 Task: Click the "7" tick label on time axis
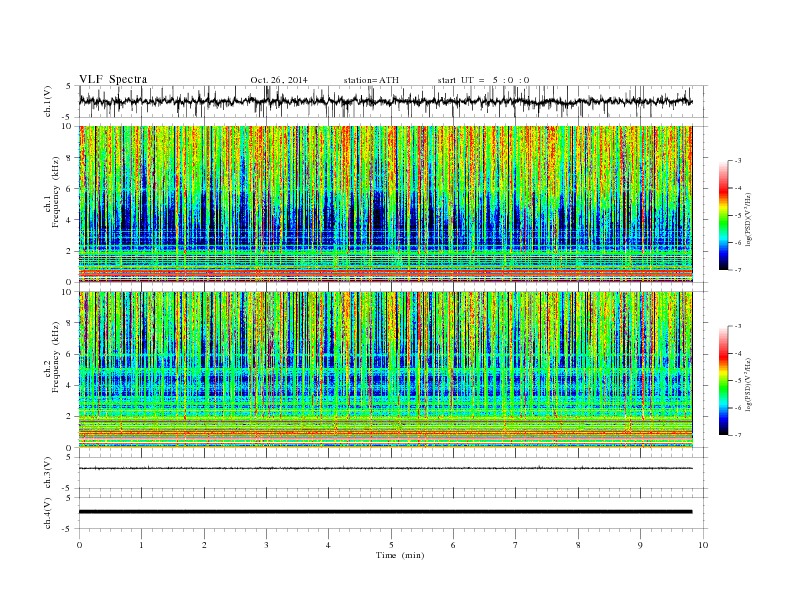coord(516,545)
